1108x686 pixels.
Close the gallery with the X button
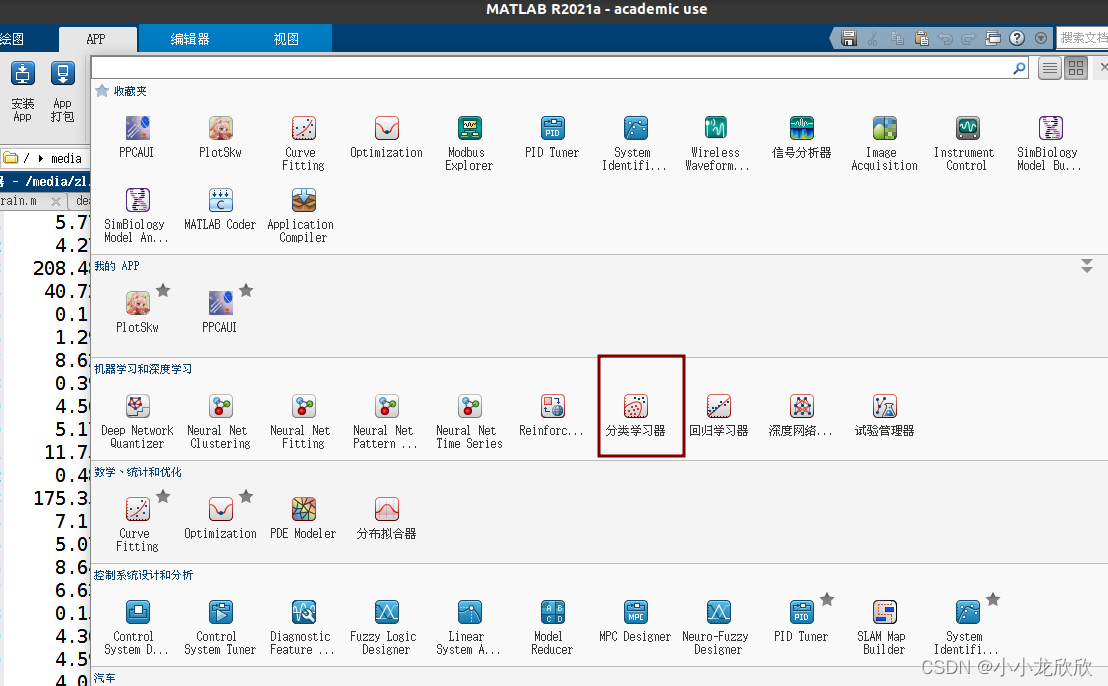[x=1103, y=67]
